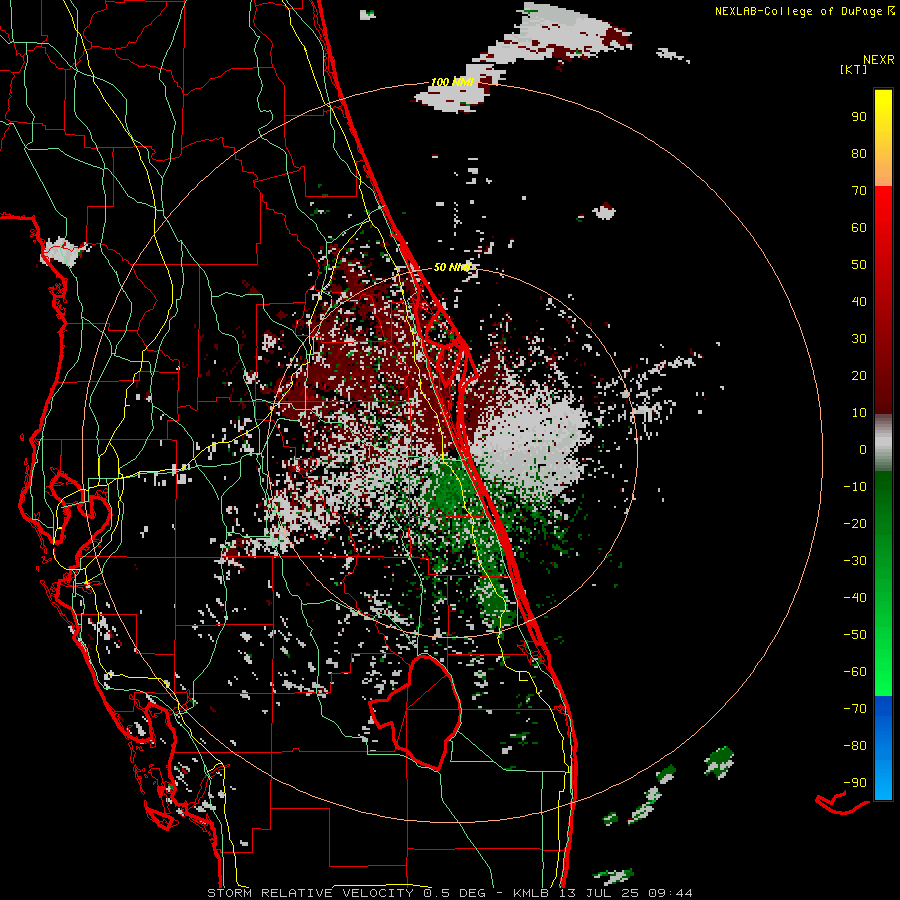This screenshot has width=900, height=900.
Task: Click the KMLB station identifier
Action: tap(530, 893)
